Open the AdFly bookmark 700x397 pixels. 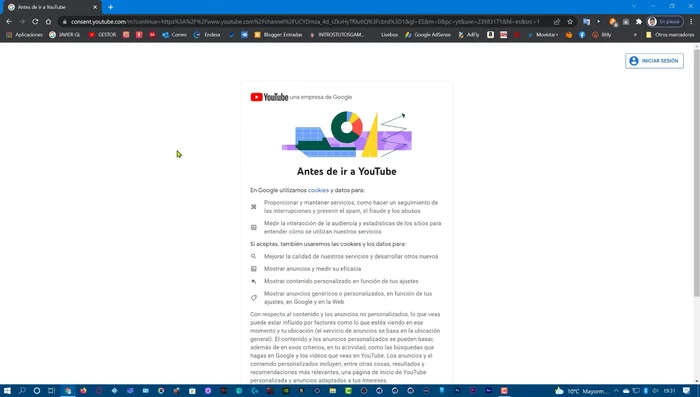[x=469, y=34]
